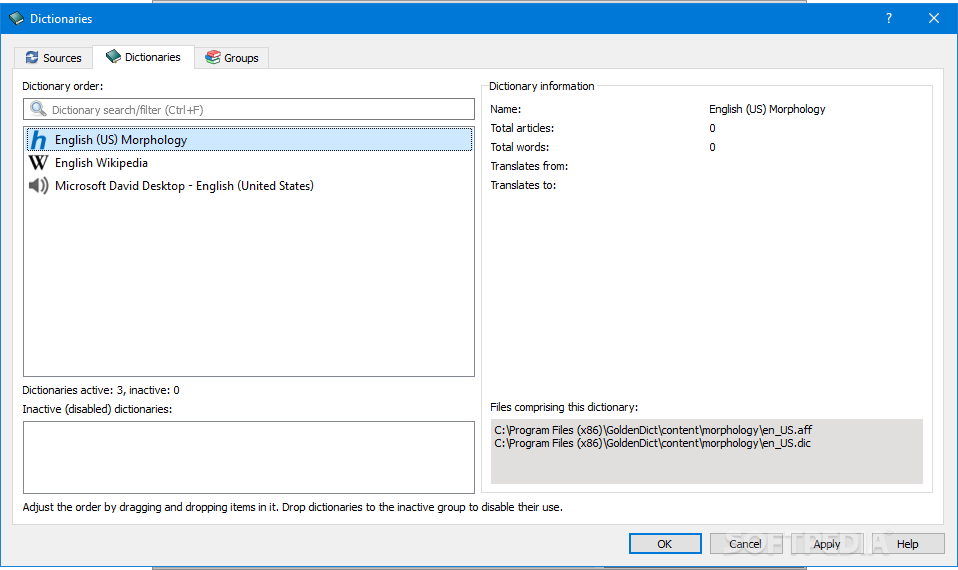Viewport: 958px width, 570px height.
Task: Select English Wikipedia dictionary
Action: 249,163
